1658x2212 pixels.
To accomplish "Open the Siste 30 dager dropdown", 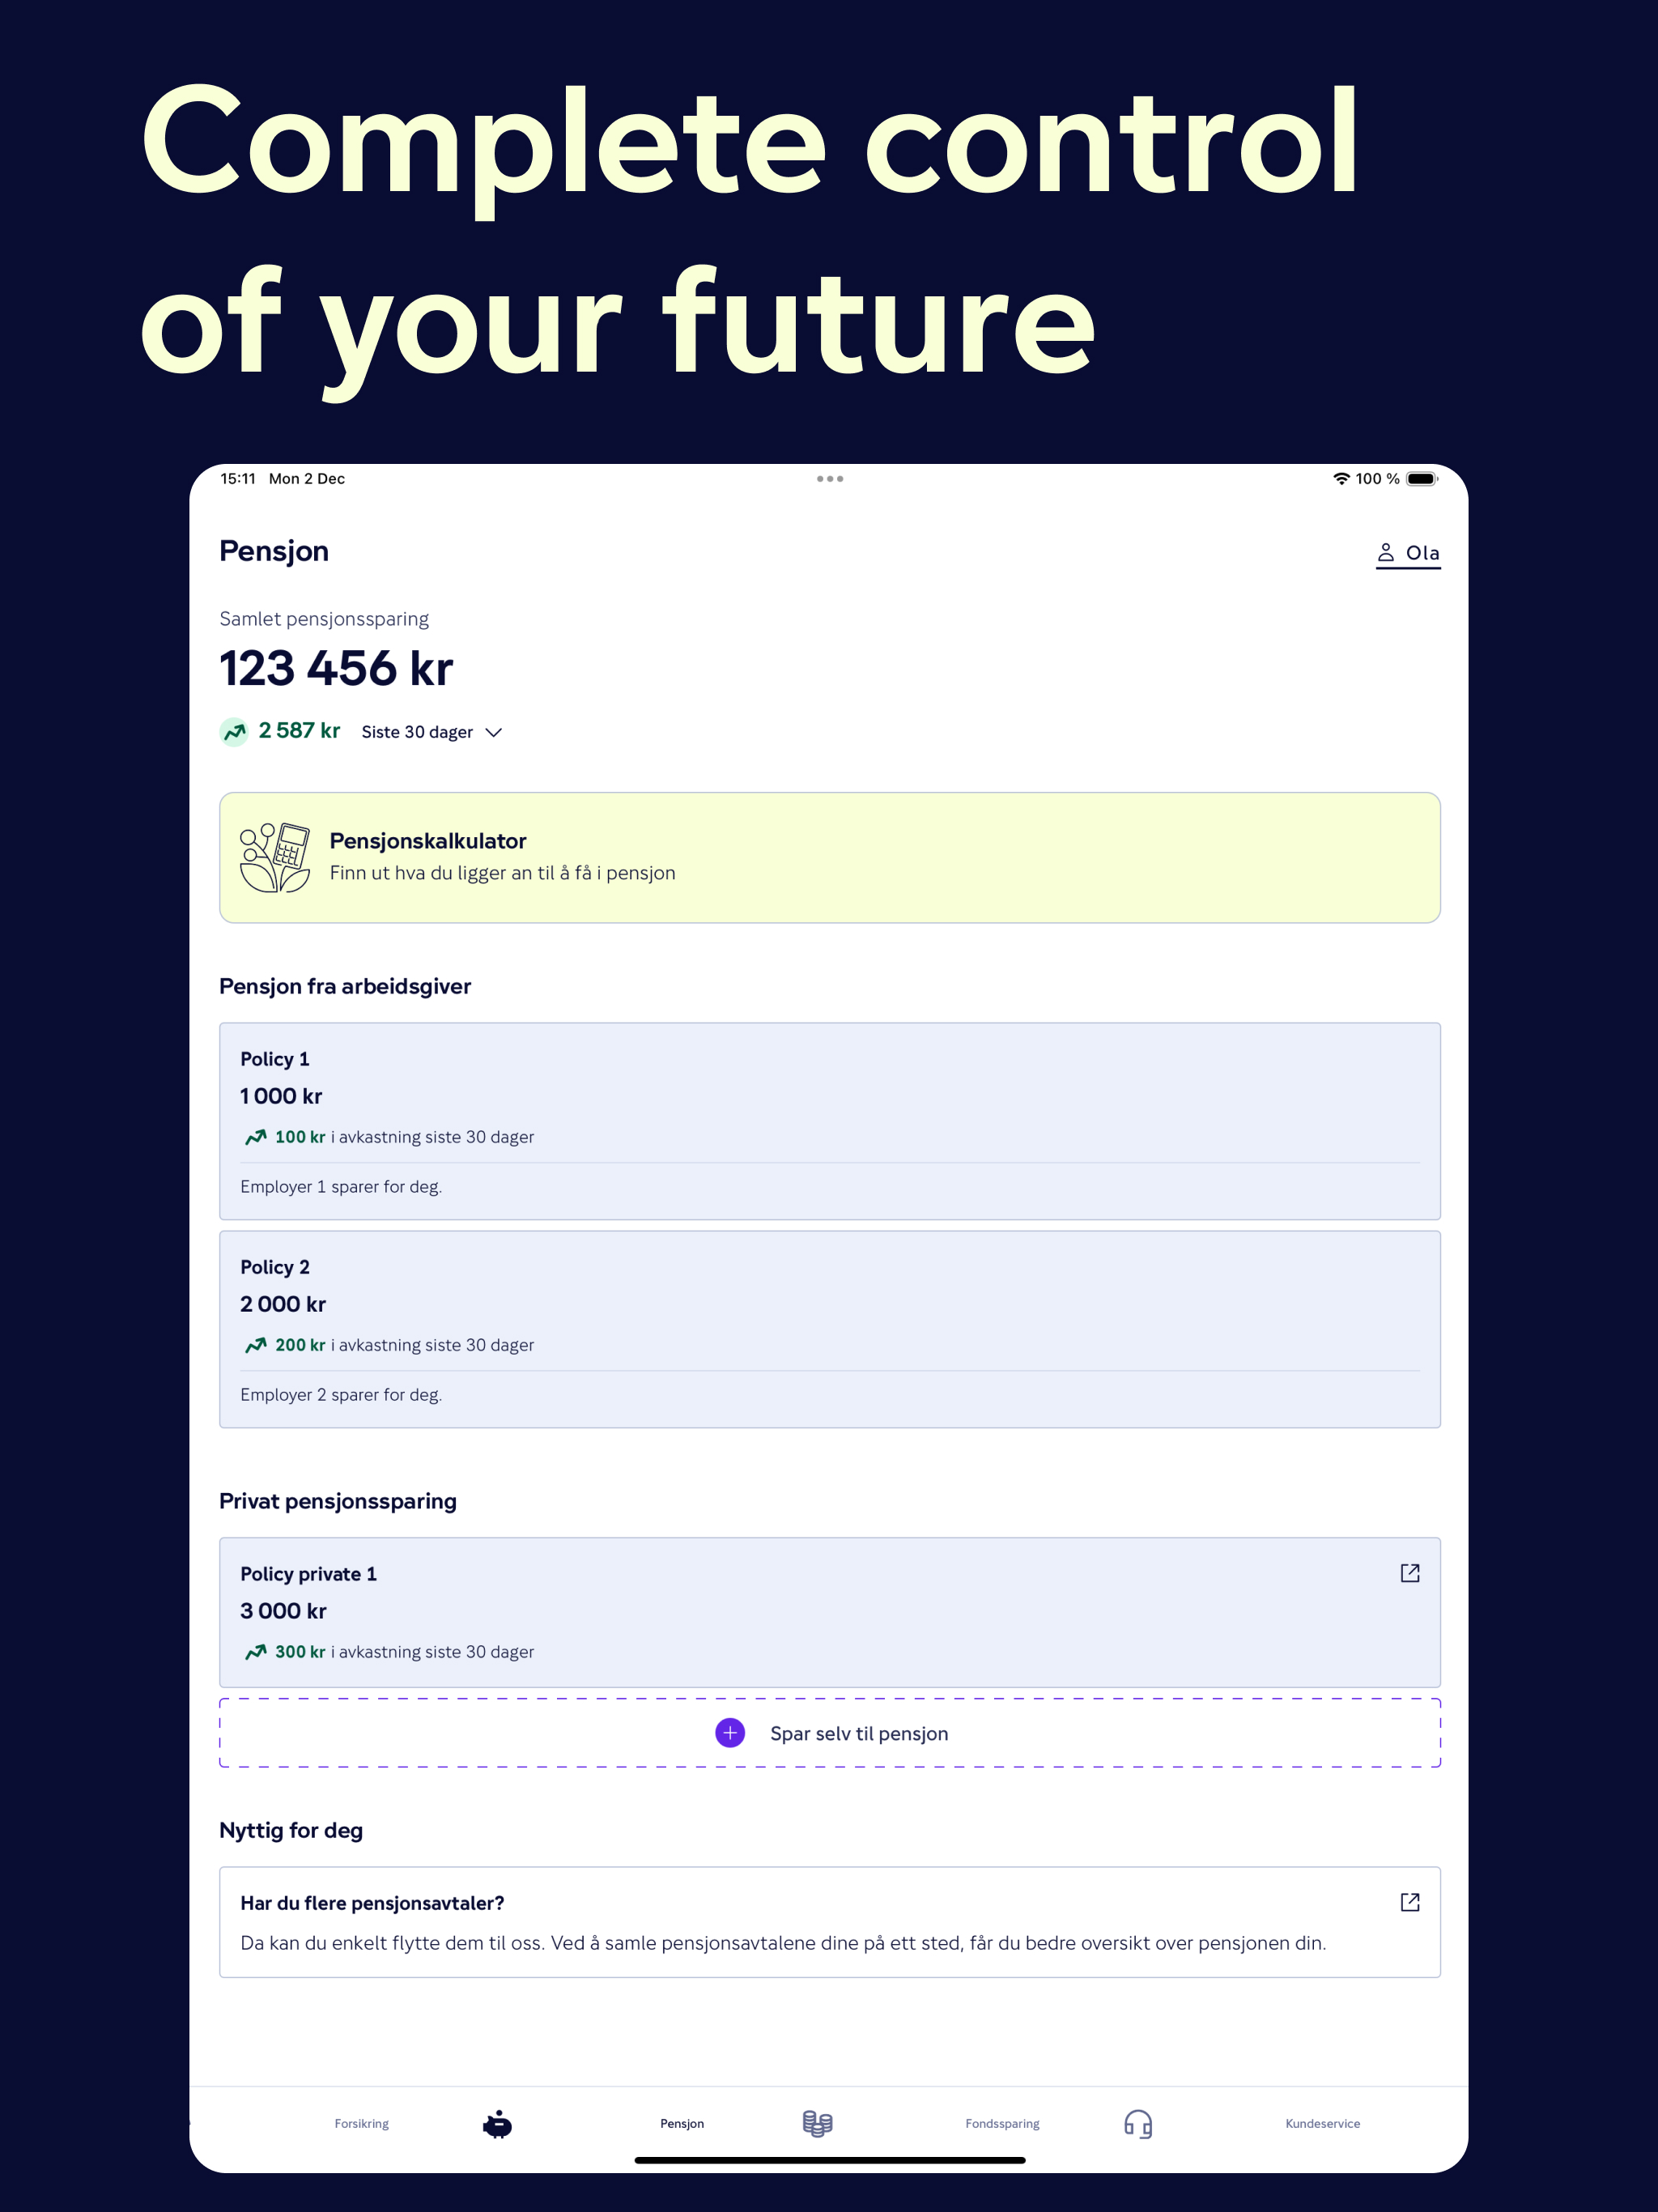I will click(x=432, y=731).
